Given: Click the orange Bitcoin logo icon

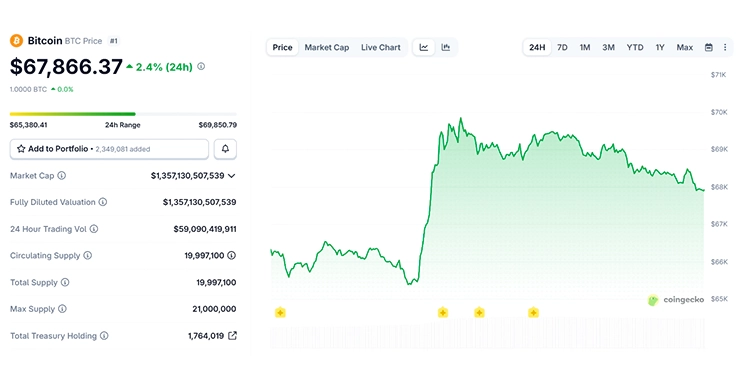Looking at the screenshot, I should tap(16, 41).
